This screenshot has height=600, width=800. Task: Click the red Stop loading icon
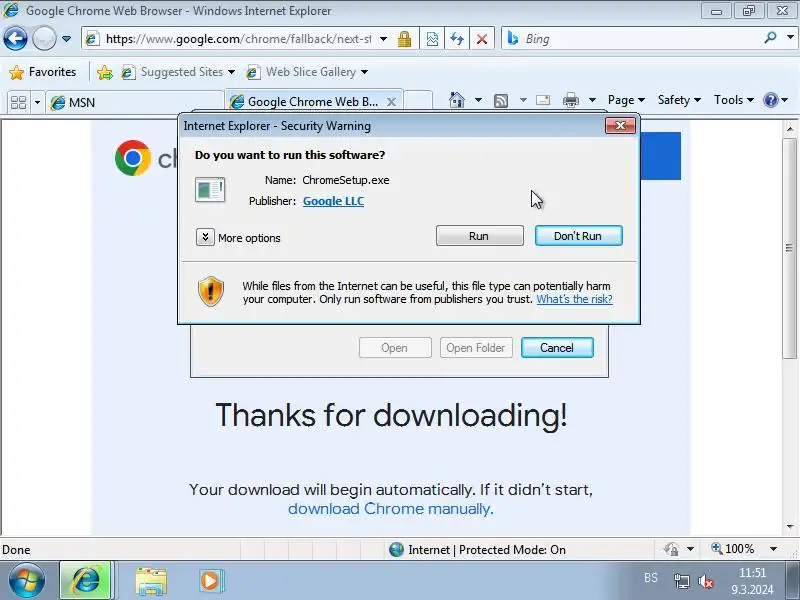(x=482, y=39)
